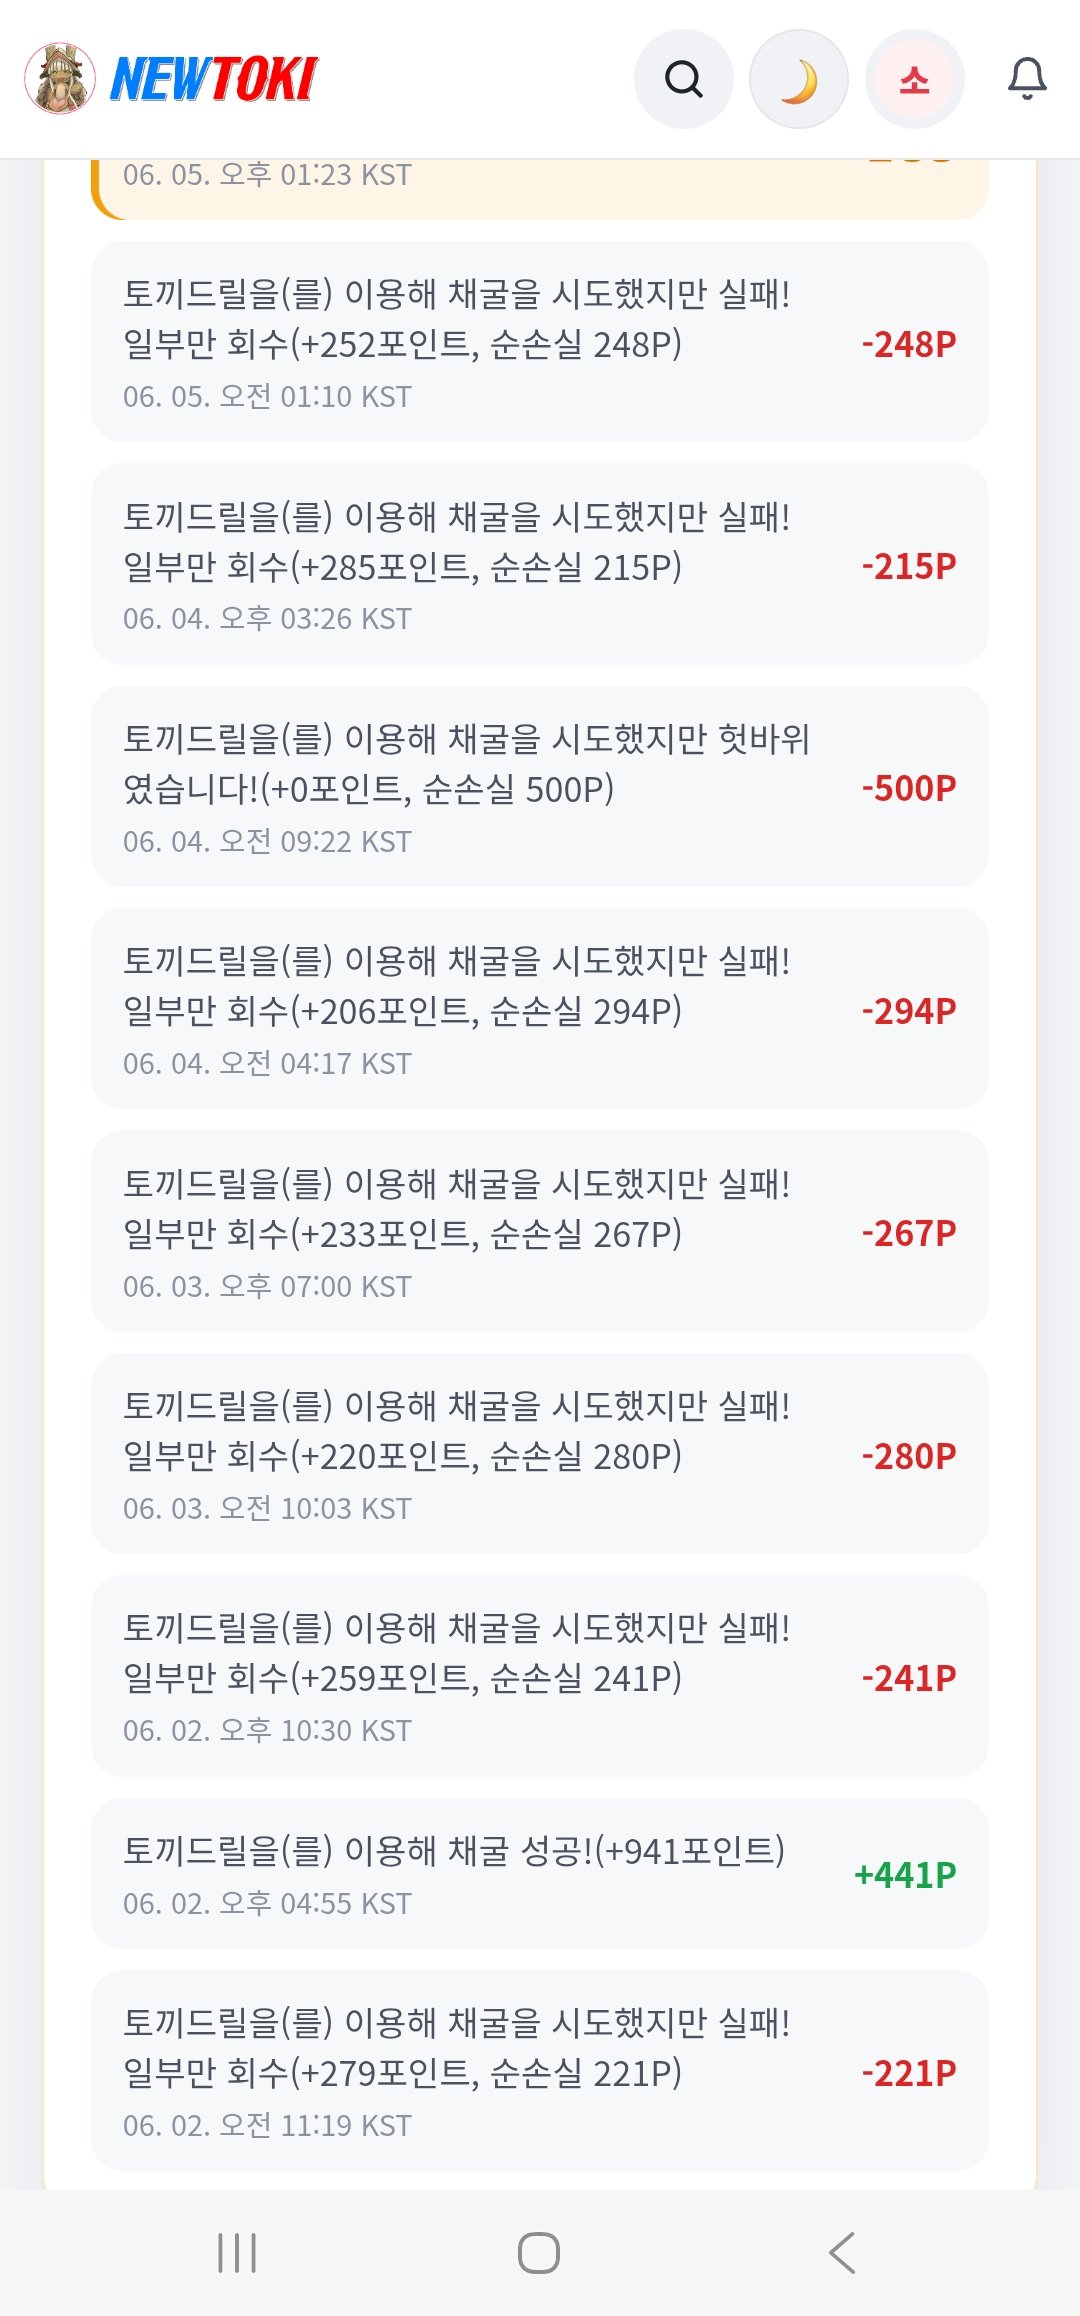Open the 채굴 성공 +441P entry
Image resolution: width=1080 pixels, height=2316 pixels.
tap(540, 1873)
